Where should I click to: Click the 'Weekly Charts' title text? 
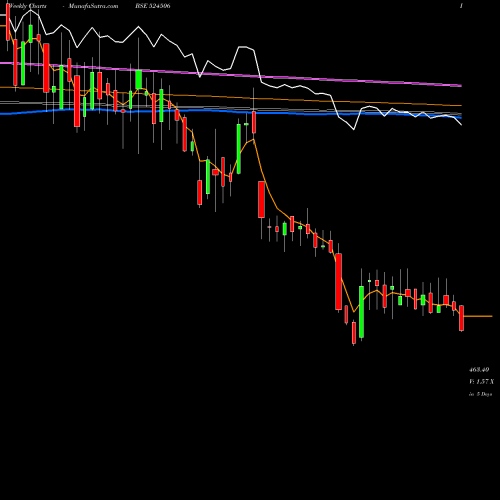click(28, 6)
